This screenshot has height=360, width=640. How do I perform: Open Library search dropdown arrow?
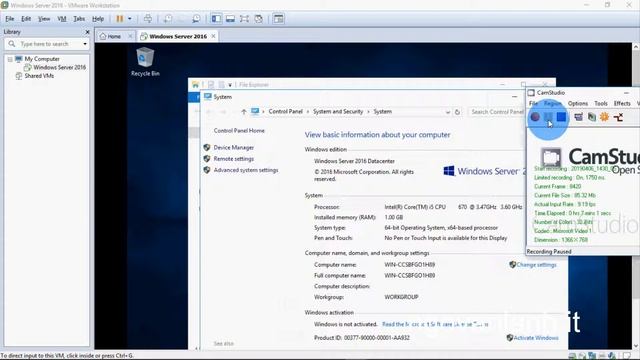click(x=85, y=44)
